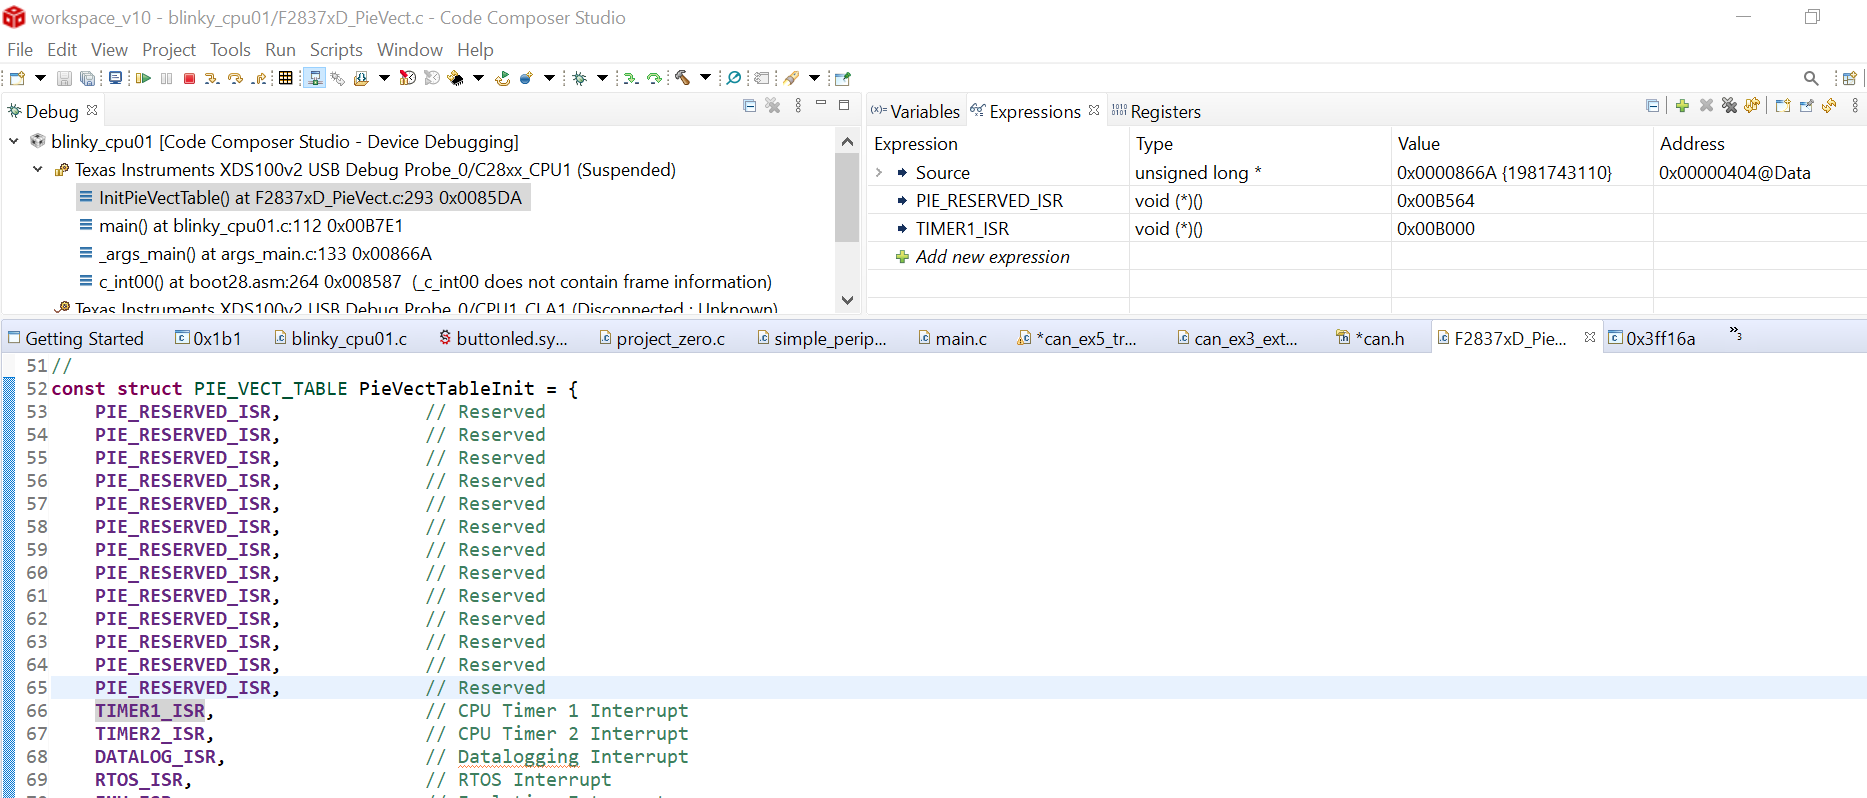Open the Scripts menu
This screenshot has width=1867, height=798.
(335, 50)
